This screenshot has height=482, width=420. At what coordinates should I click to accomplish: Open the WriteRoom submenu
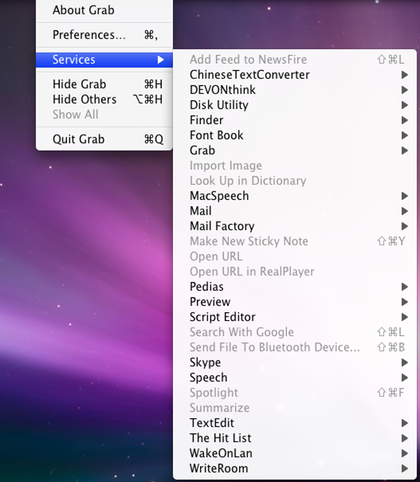(x=295, y=468)
